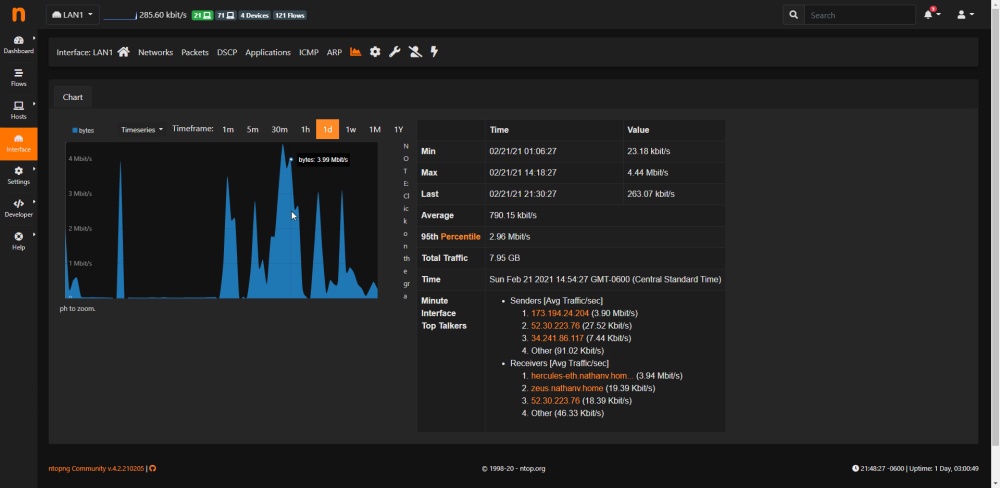The width and height of the screenshot is (1000, 488).
Task: Expand Developer submenu arrow
Action: click(34, 202)
